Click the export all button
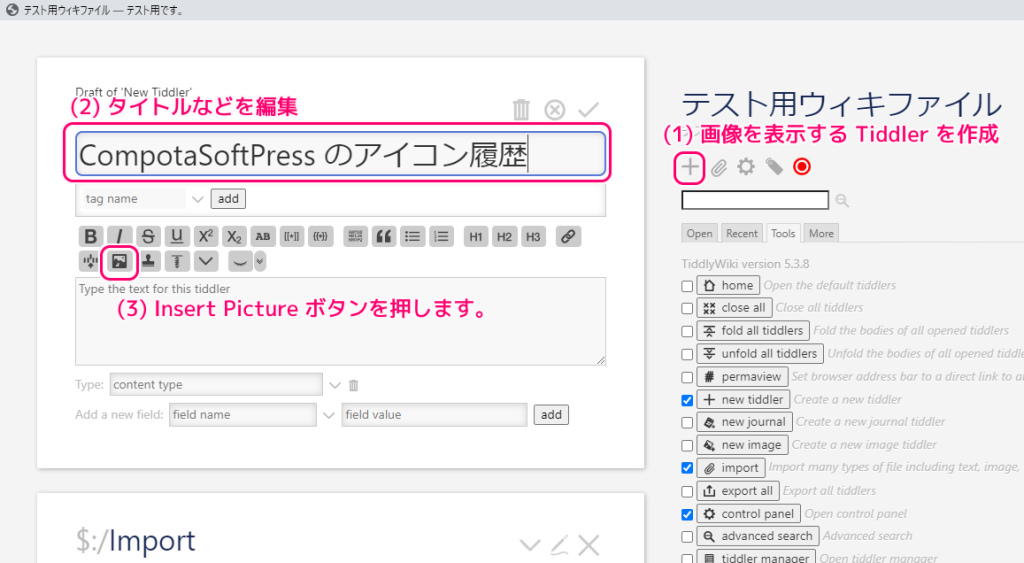The width and height of the screenshot is (1024, 563). tap(738, 491)
